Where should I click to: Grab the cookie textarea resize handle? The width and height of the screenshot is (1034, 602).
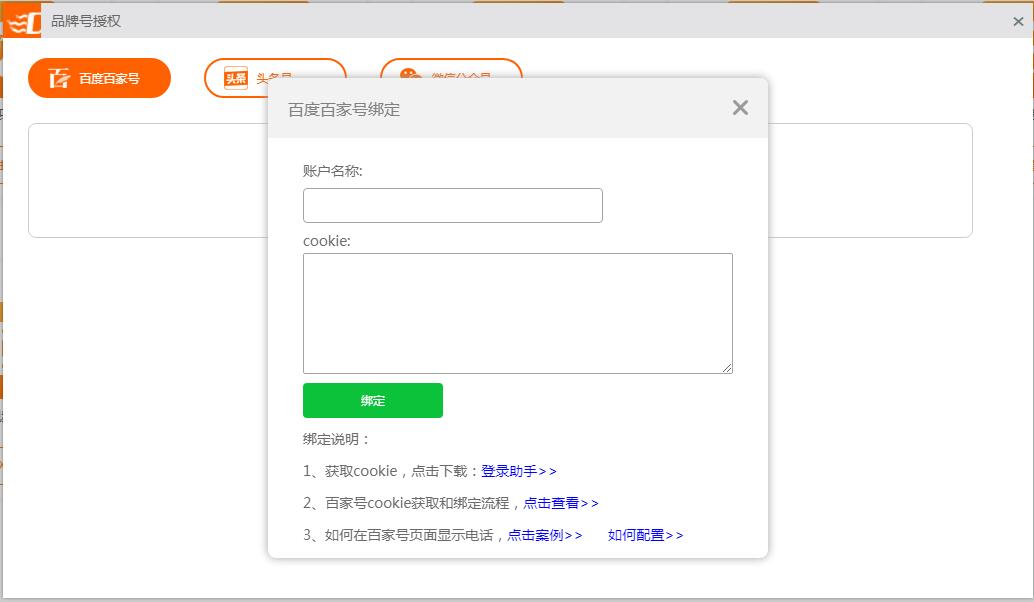pos(727,368)
